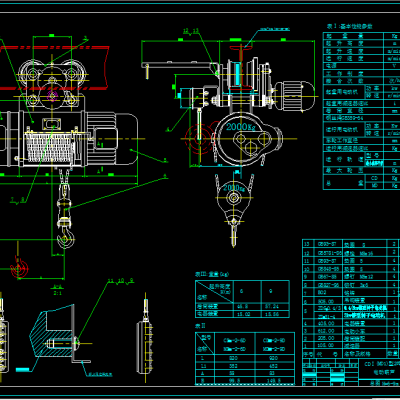Select the 802 code in the parts list
400x400 pixels.
point(322,293)
